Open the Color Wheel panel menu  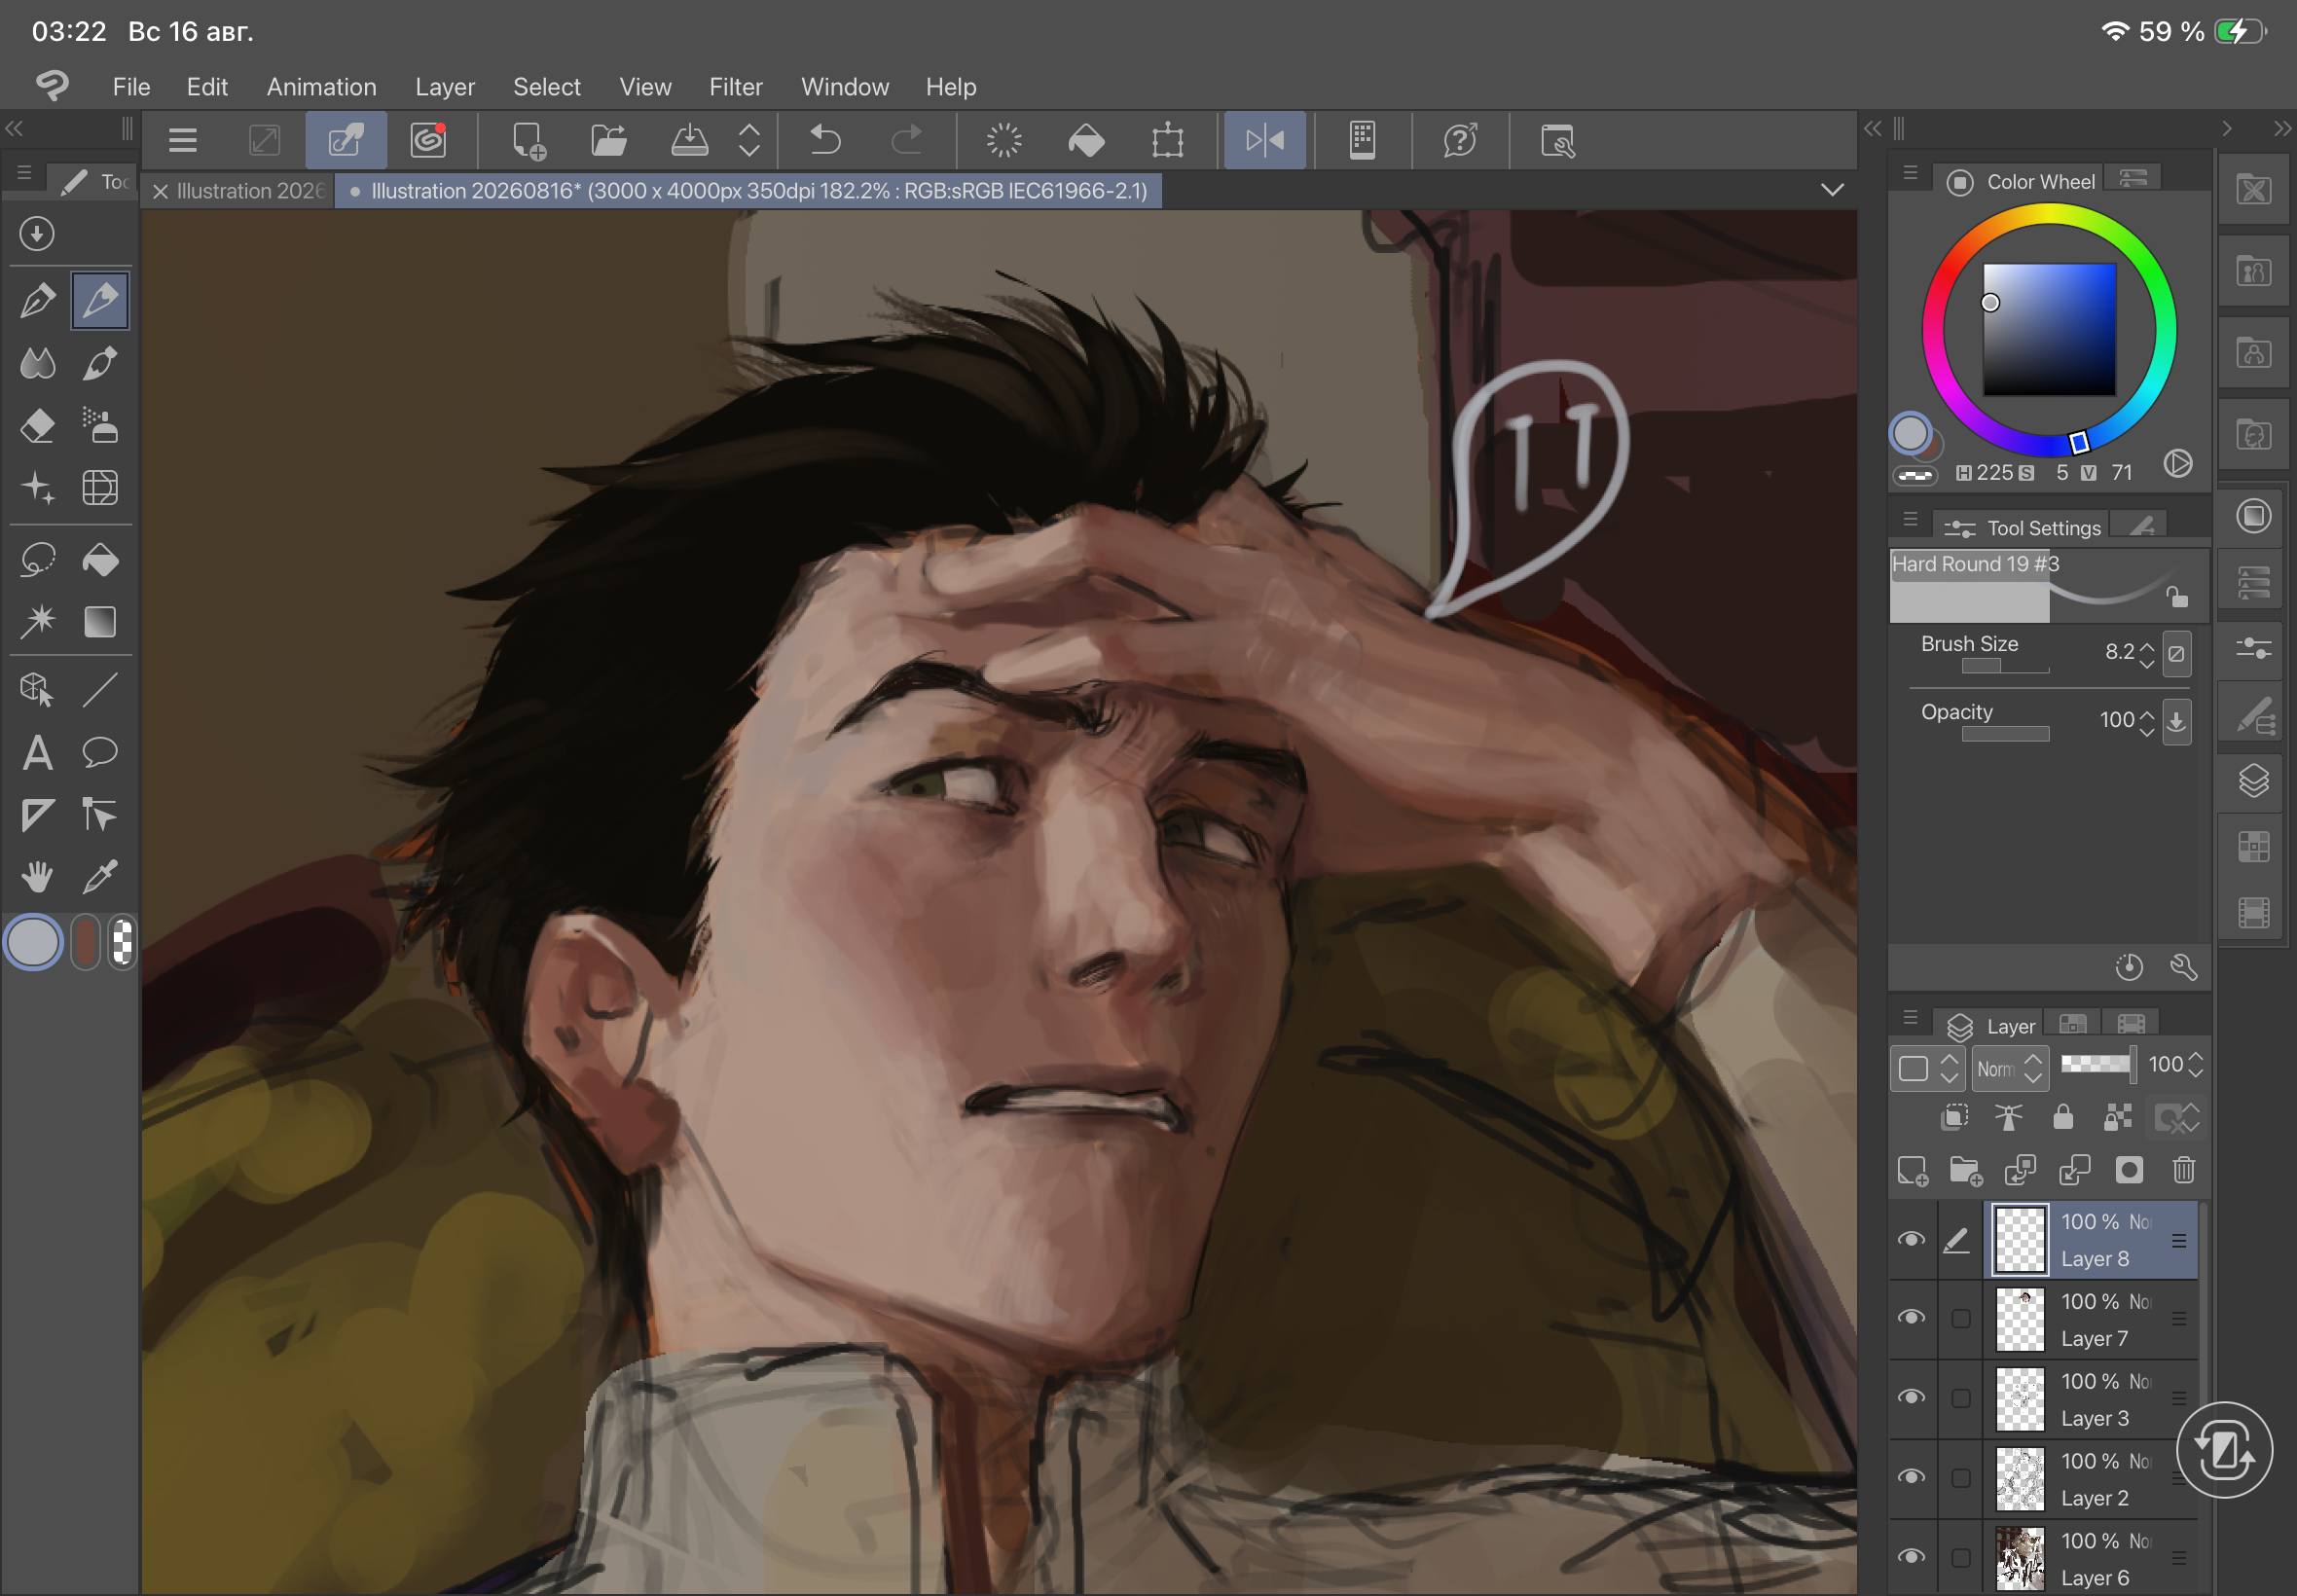(x=1910, y=173)
